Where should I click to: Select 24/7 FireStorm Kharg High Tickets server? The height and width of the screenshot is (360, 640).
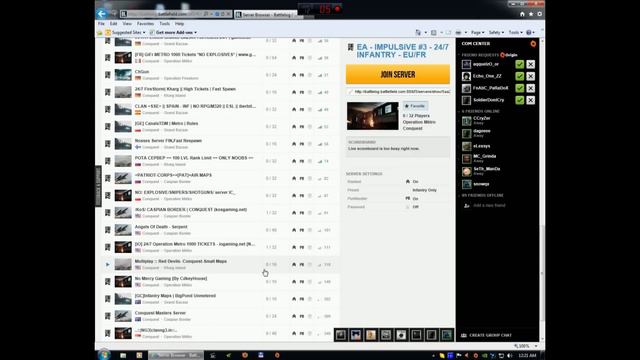click(x=220, y=92)
